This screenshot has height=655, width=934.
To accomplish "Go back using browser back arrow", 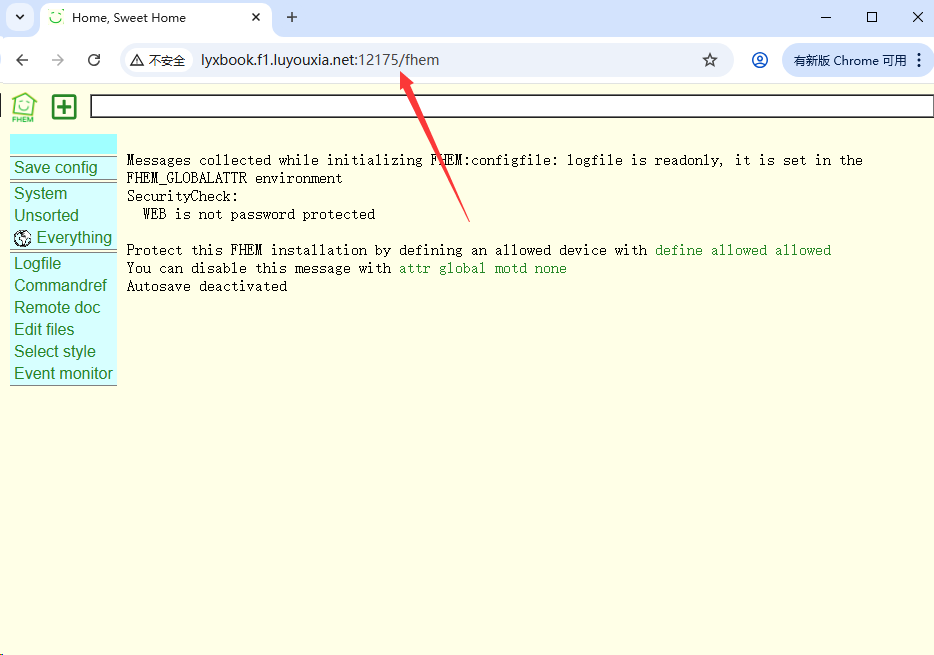I will [22, 60].
